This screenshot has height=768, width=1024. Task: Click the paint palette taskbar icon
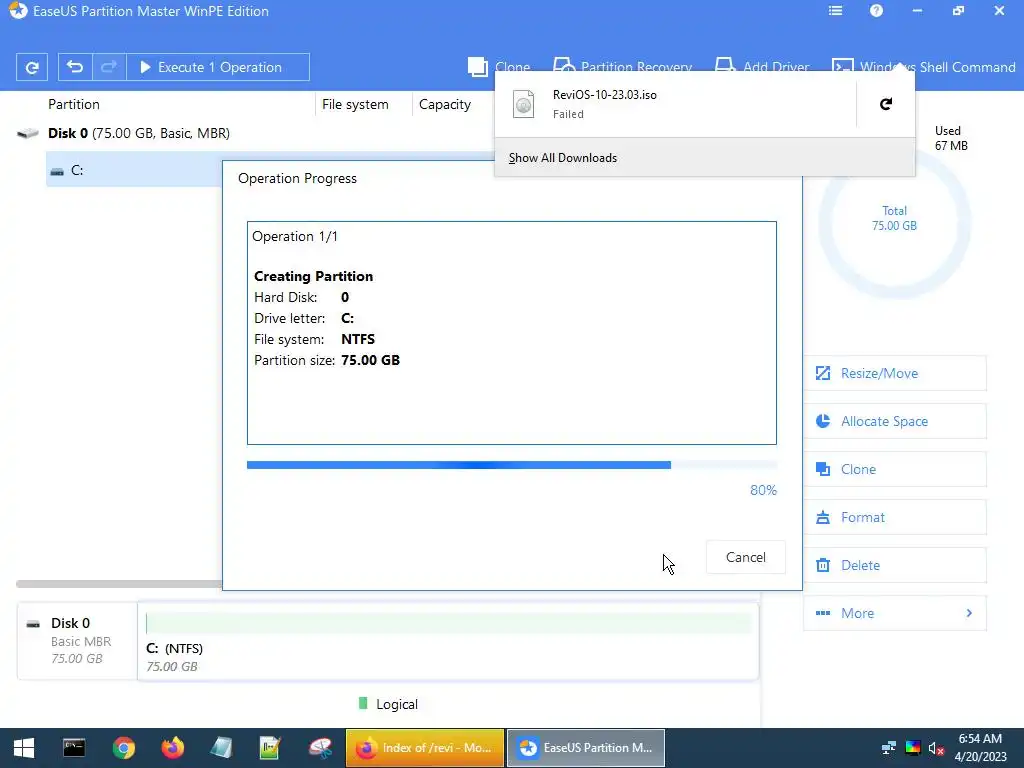(x=320, y=748)
